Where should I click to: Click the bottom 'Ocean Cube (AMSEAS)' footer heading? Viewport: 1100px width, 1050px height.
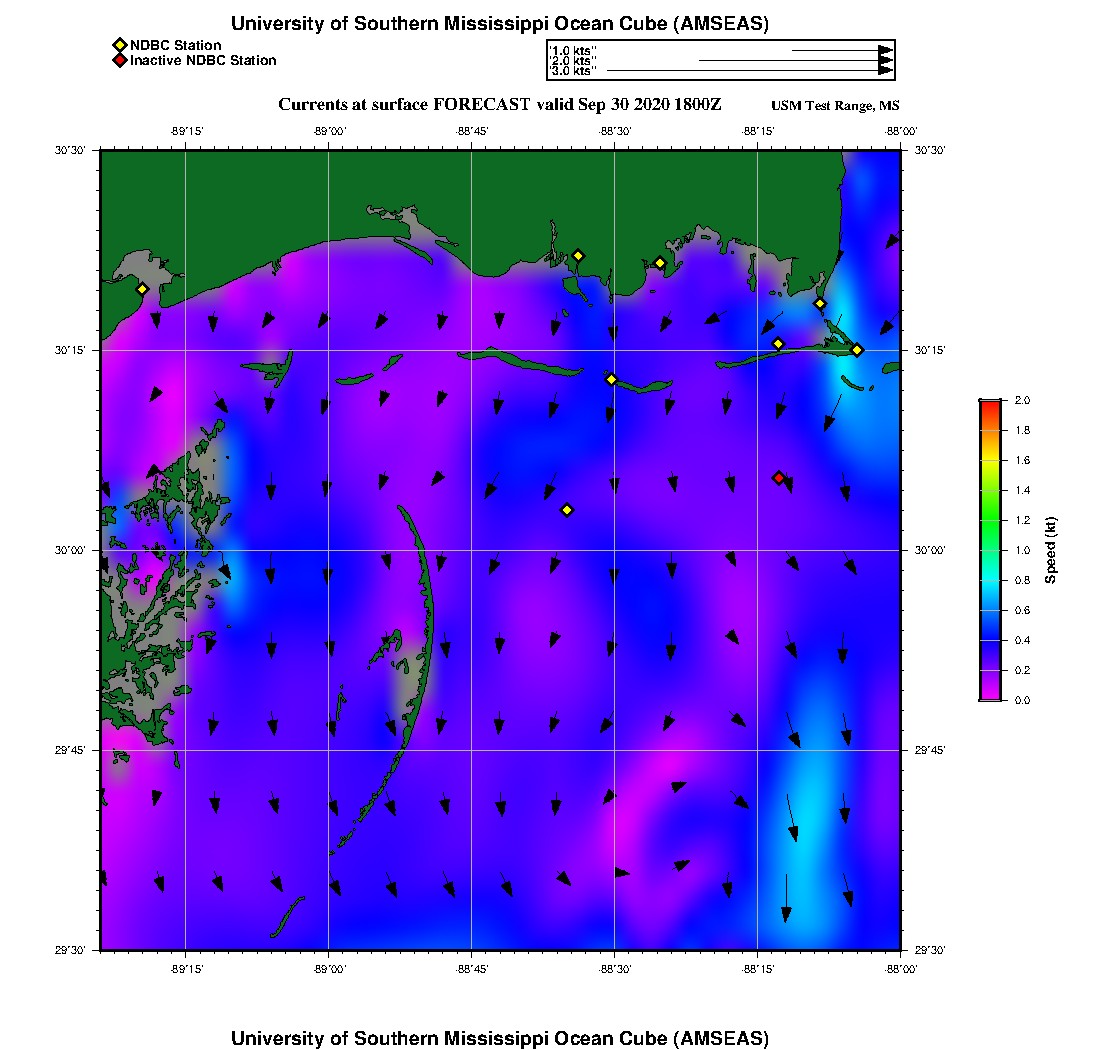pyautogui.click(x=500, y=1037)
